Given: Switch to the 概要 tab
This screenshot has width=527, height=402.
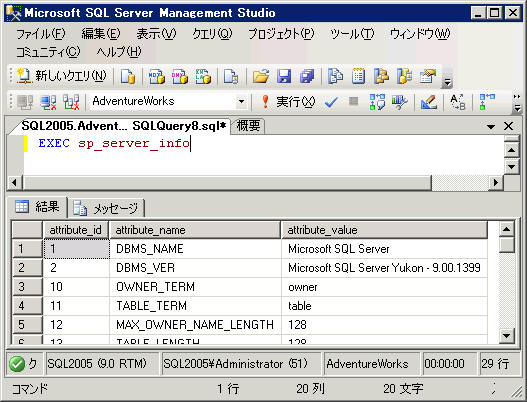Looking at the screenshot, I should (248, 126).
